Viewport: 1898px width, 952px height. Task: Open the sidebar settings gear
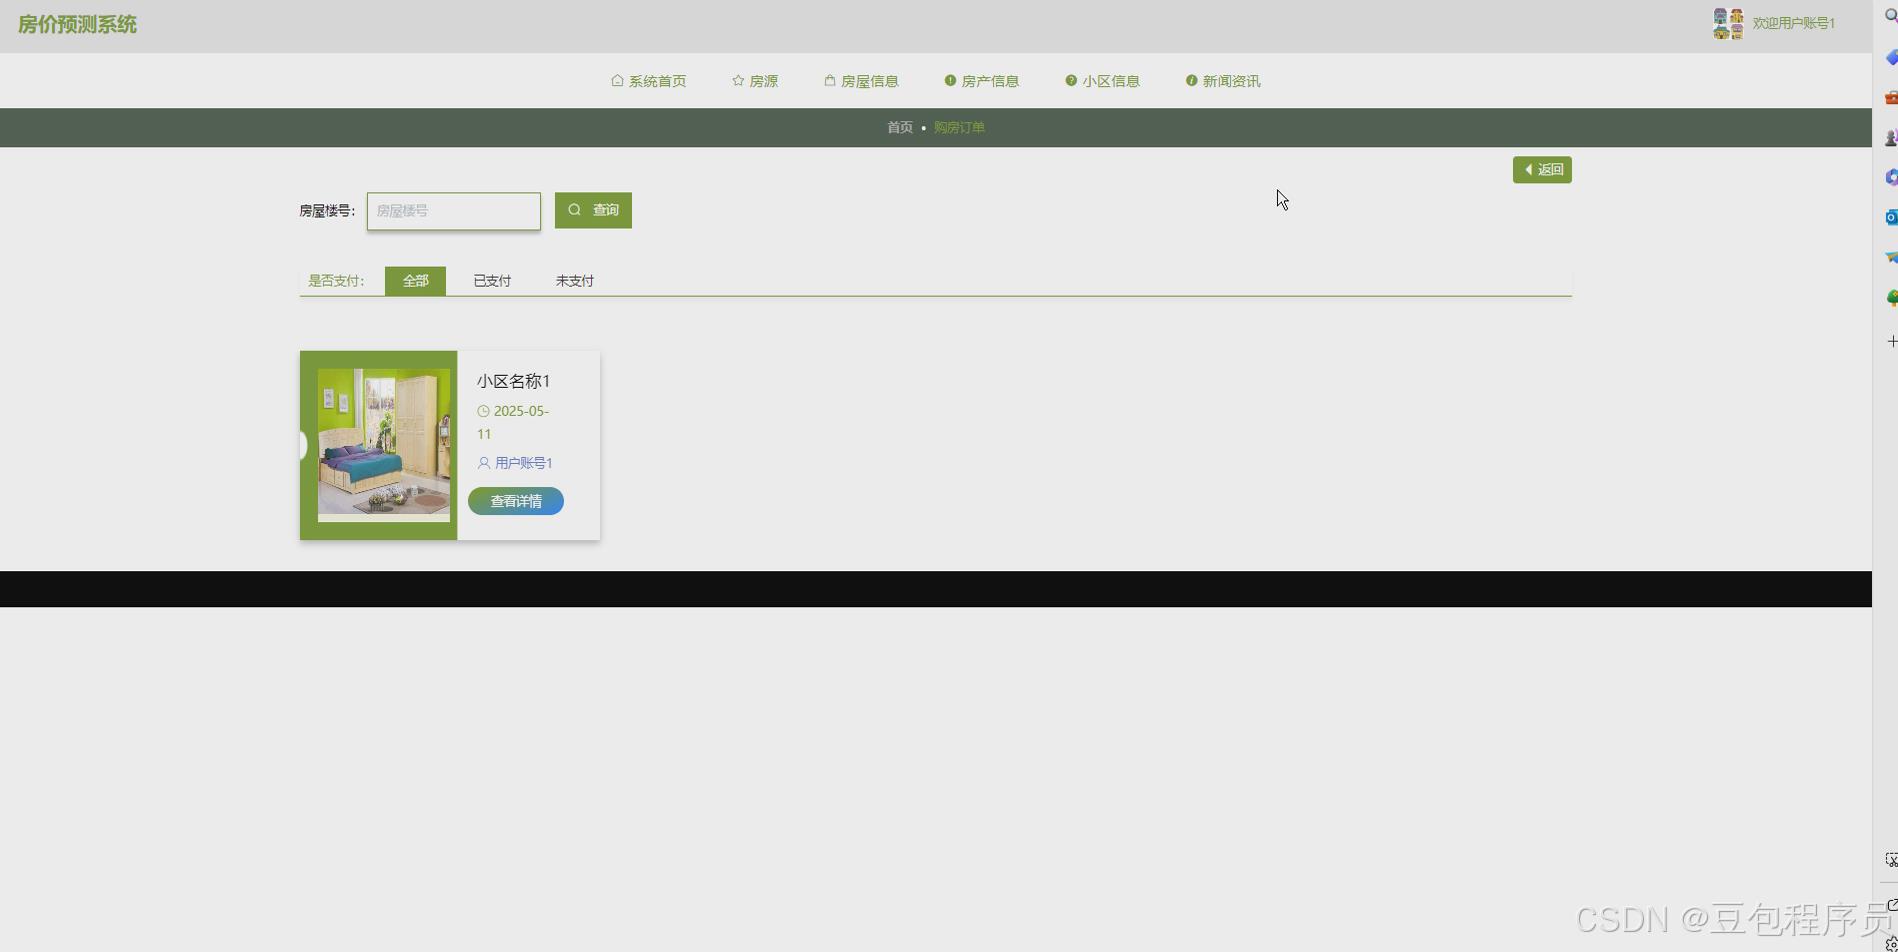pos(1892,944)
